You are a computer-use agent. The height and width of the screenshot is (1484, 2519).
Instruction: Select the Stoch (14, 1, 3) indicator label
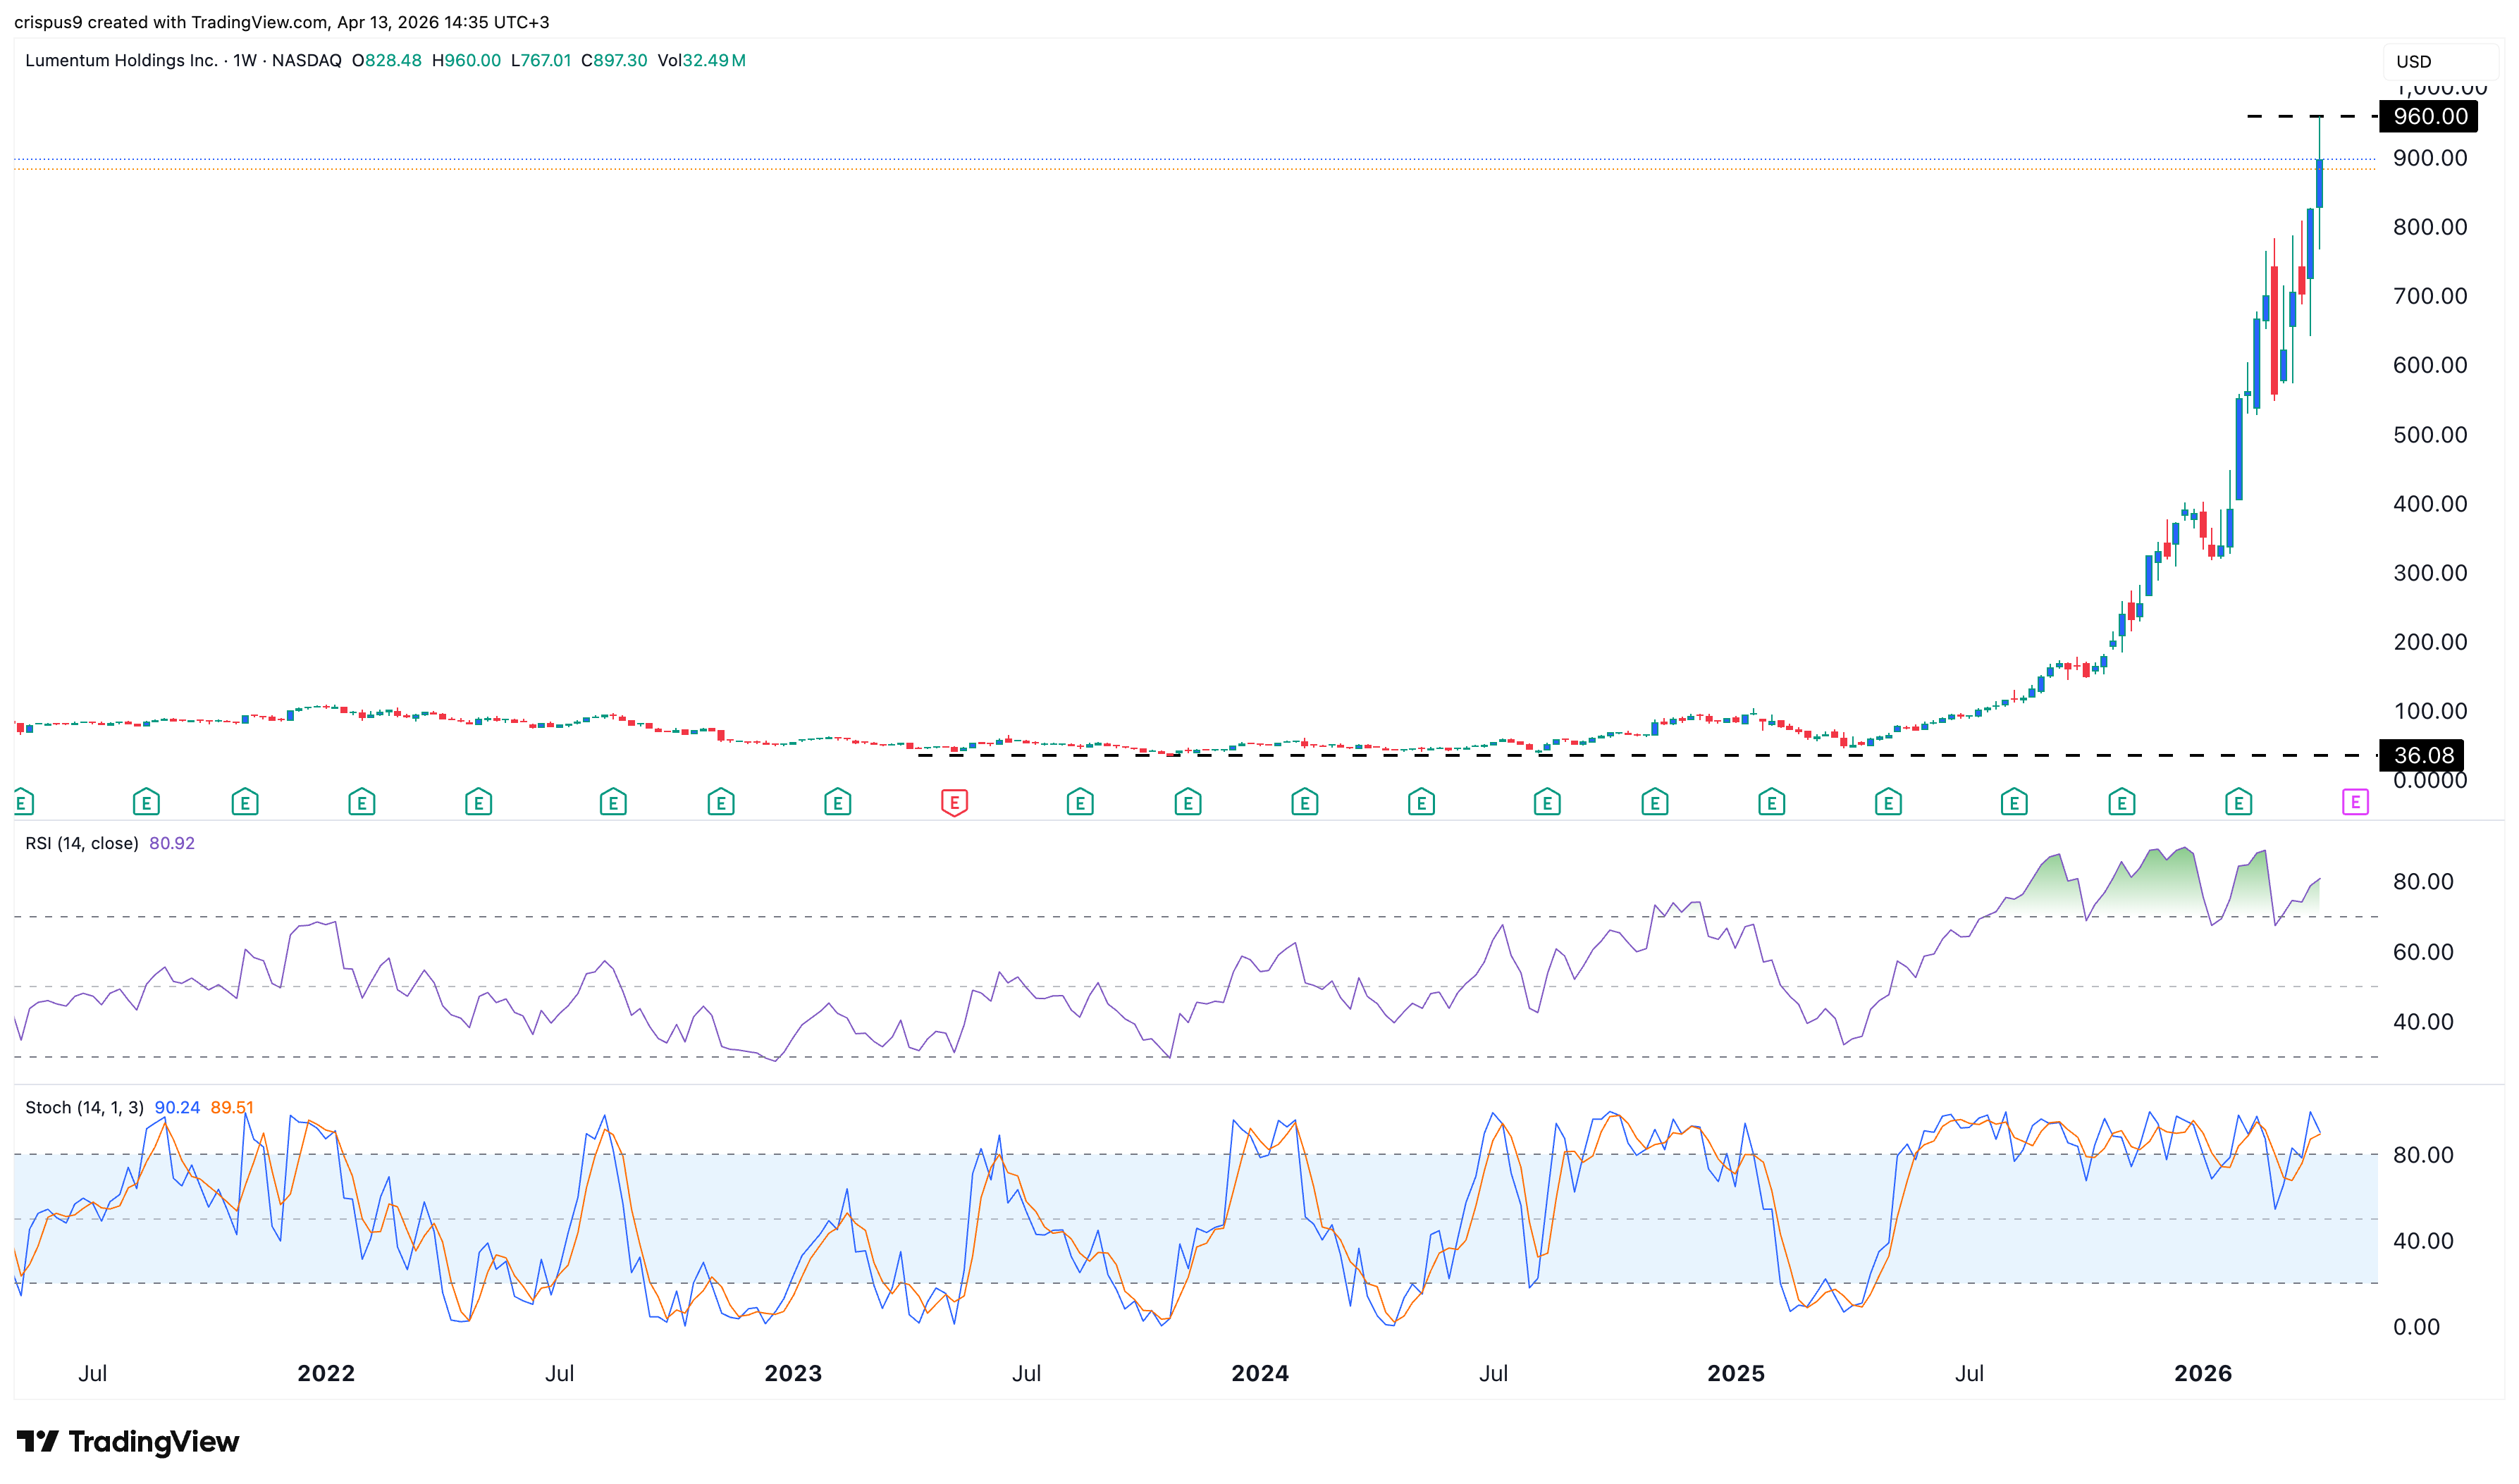(84, 1108)
